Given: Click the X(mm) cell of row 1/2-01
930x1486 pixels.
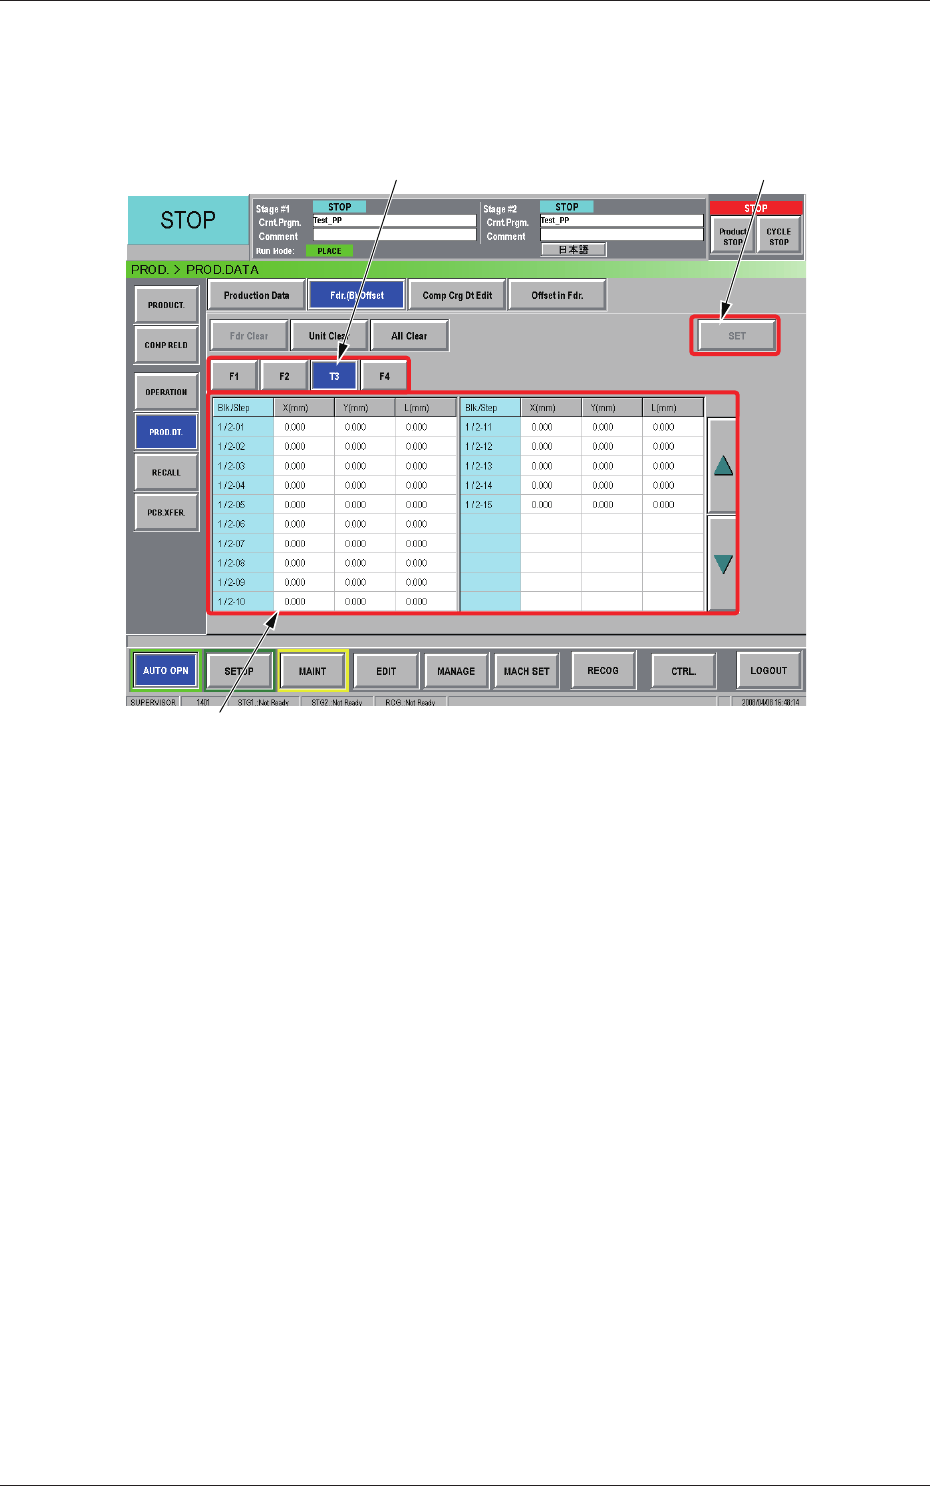Looking at the screenshot, I should coord(304,427).
